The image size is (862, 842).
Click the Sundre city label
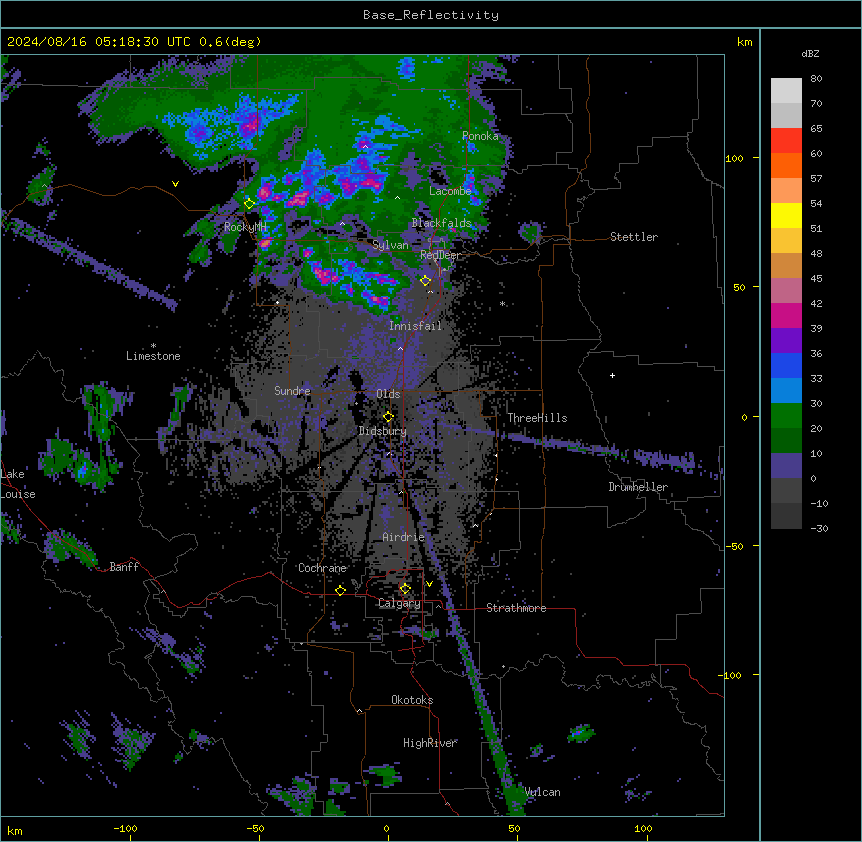click(x=292, y=391)
